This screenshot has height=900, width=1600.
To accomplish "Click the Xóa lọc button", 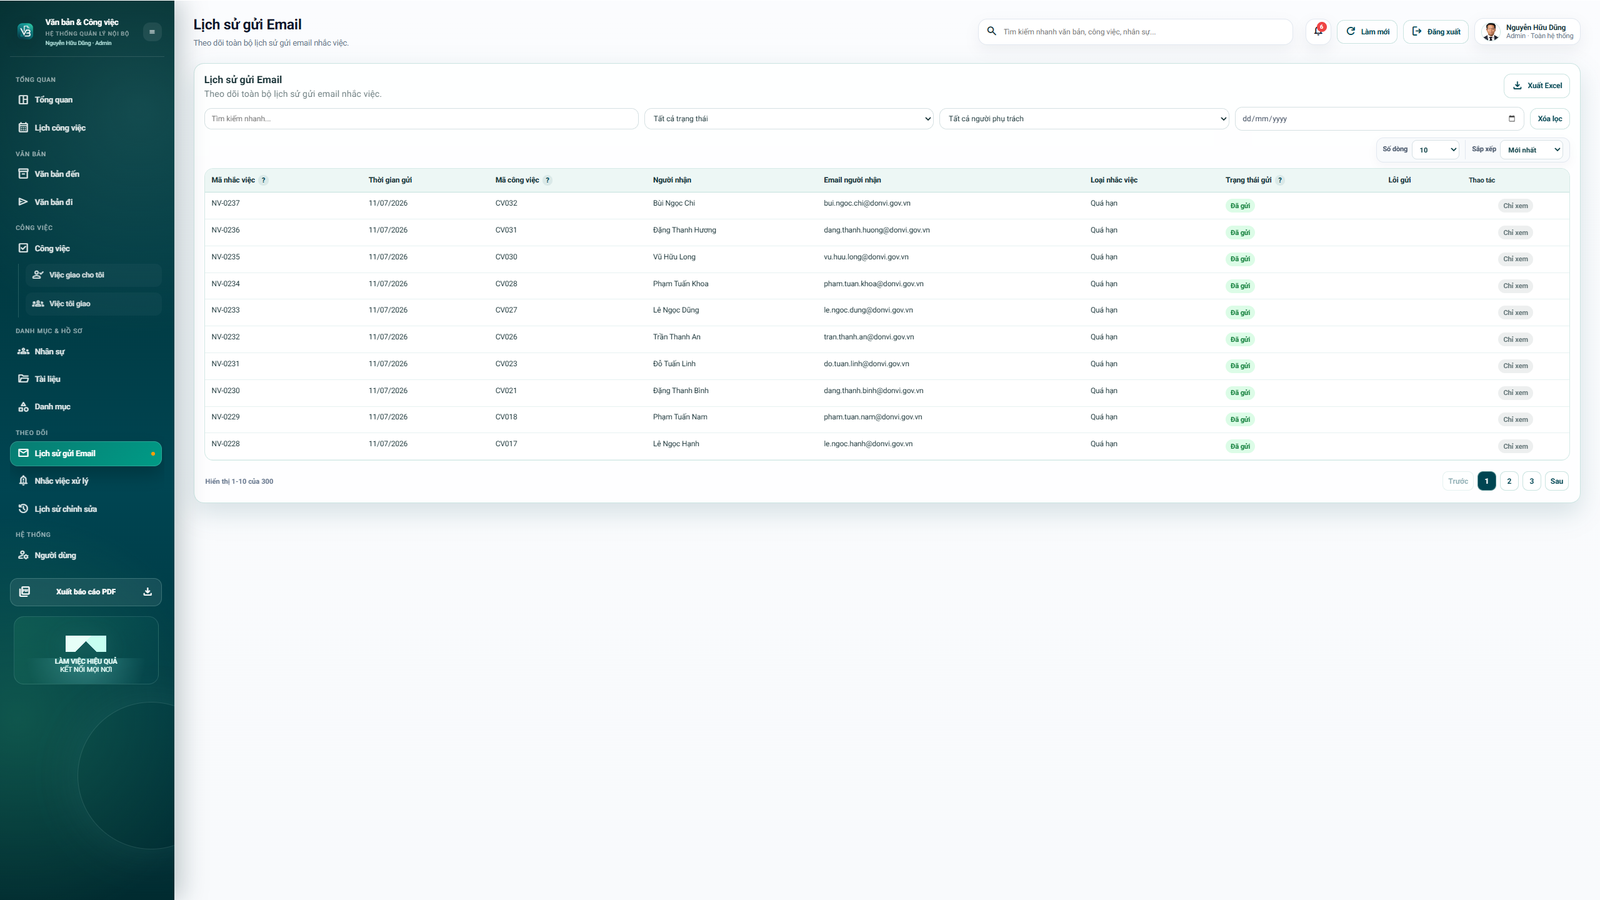I will [1550, 119].
